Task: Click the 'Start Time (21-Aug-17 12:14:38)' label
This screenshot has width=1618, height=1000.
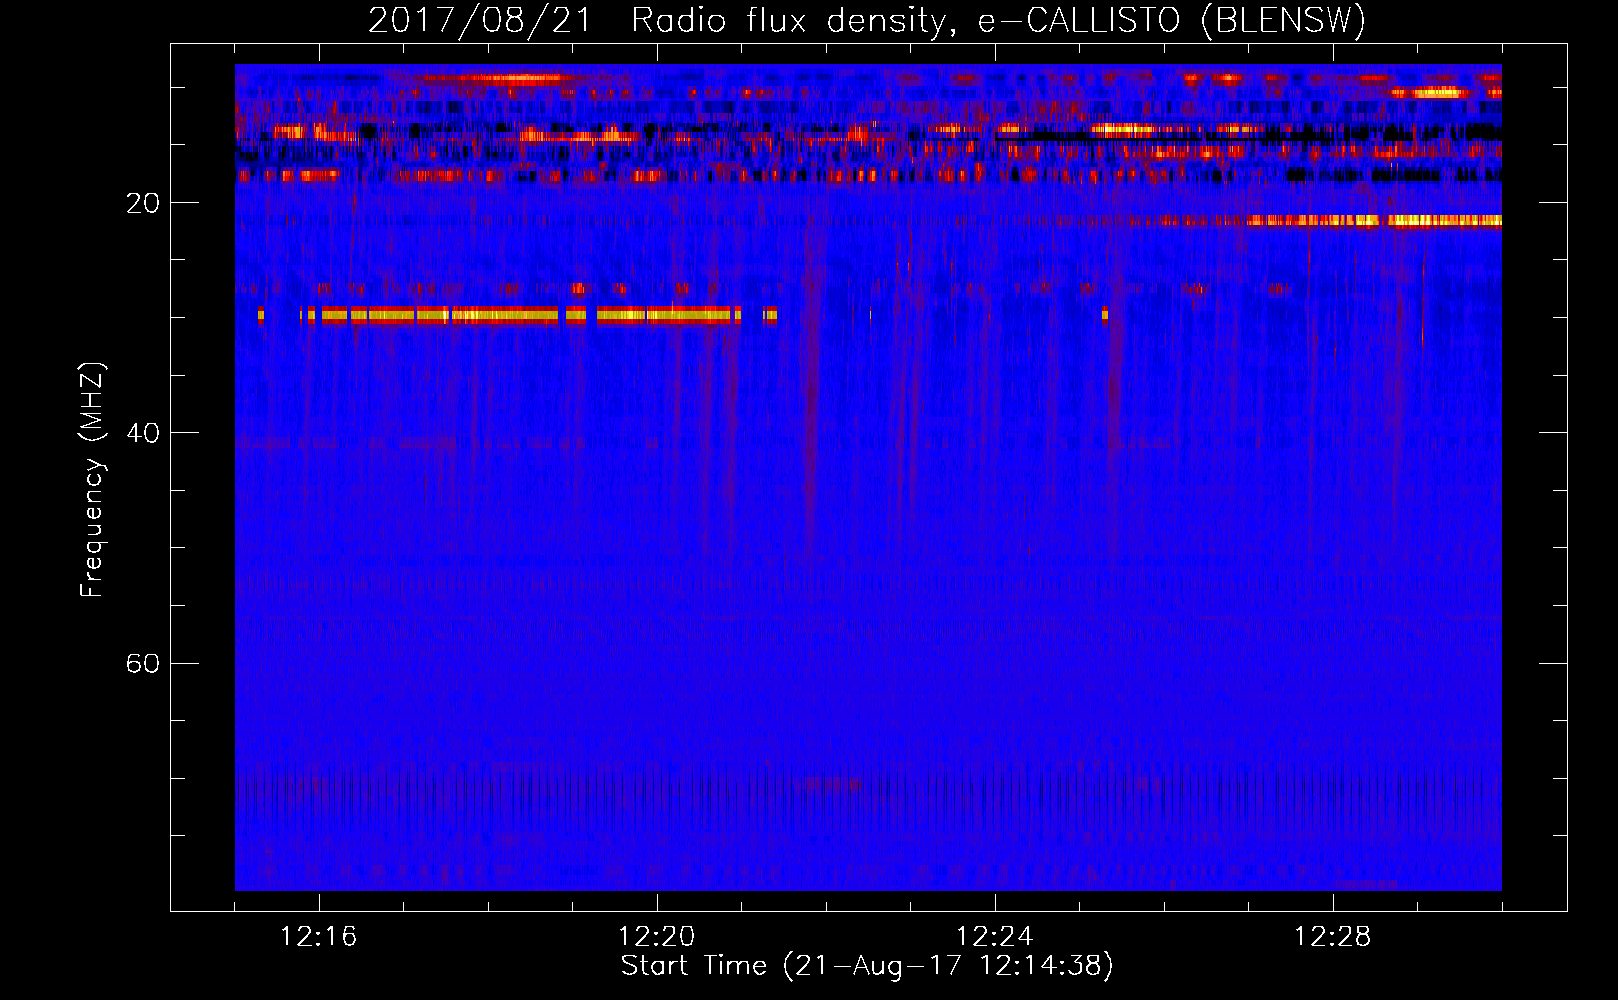Action: coord(867,966)
